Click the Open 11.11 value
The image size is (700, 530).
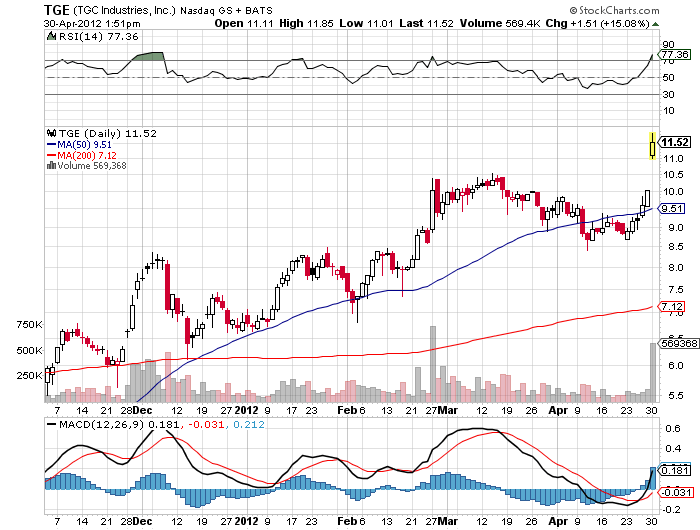click(244, 23)
